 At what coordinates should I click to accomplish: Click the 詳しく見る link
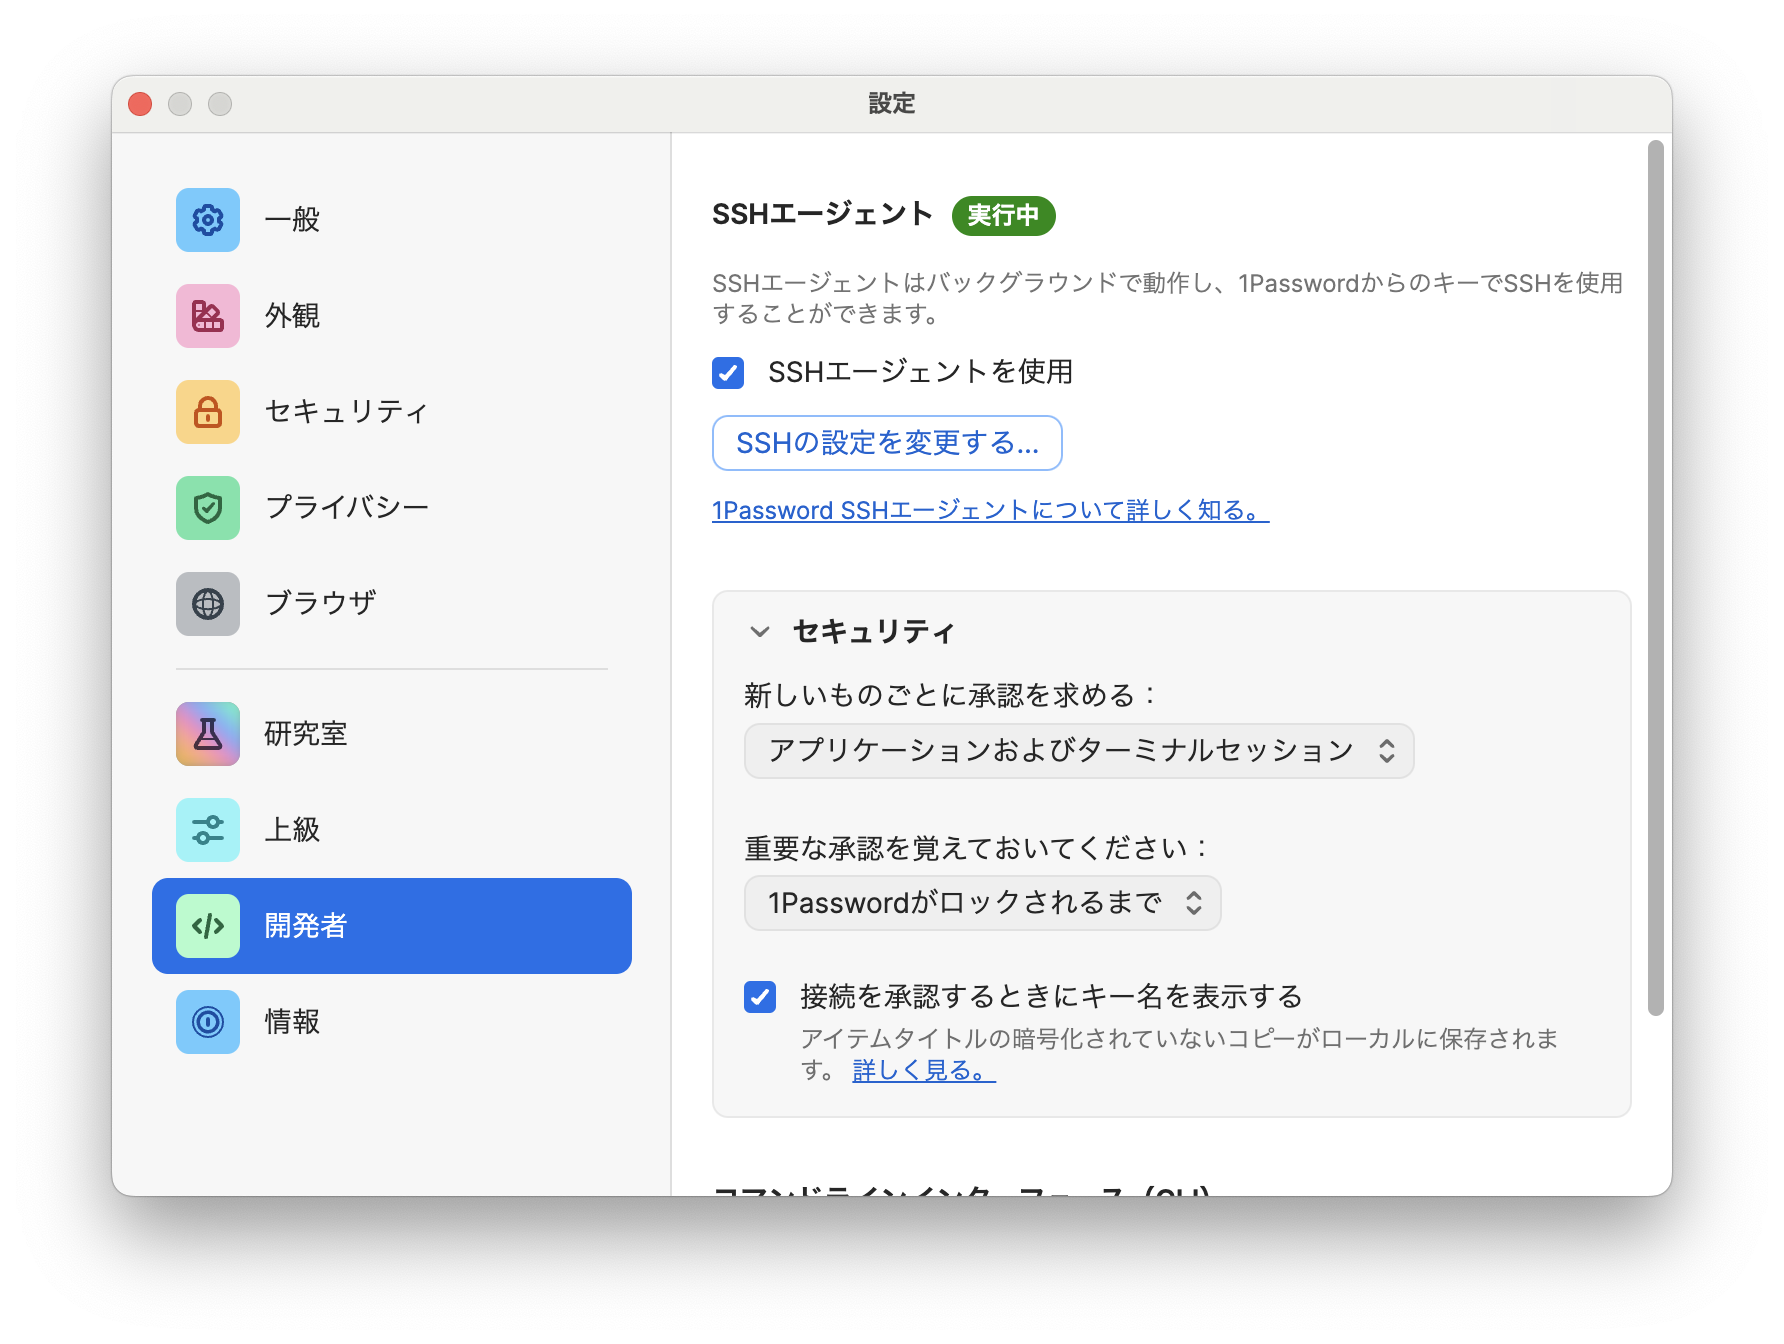[920, 1071]
